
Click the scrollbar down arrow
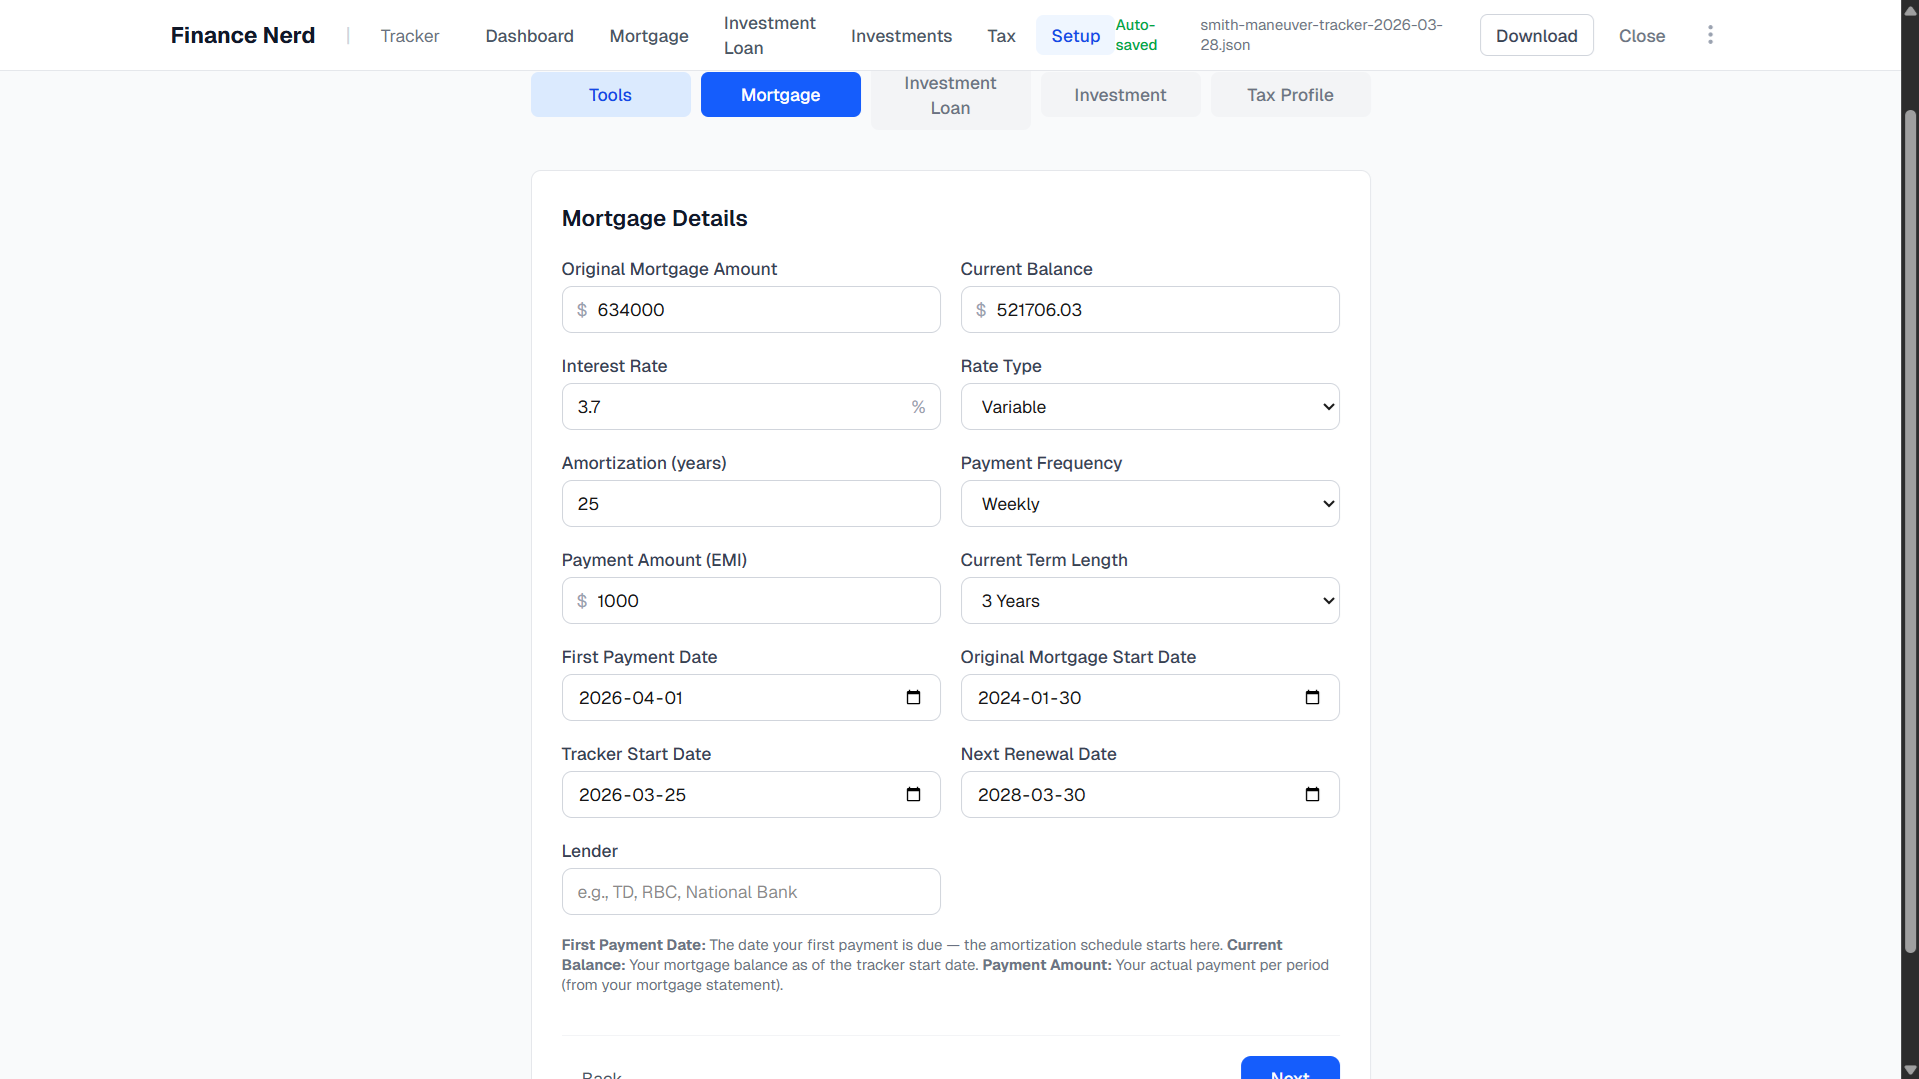pyautogui.click(x=1910, y=1069)
